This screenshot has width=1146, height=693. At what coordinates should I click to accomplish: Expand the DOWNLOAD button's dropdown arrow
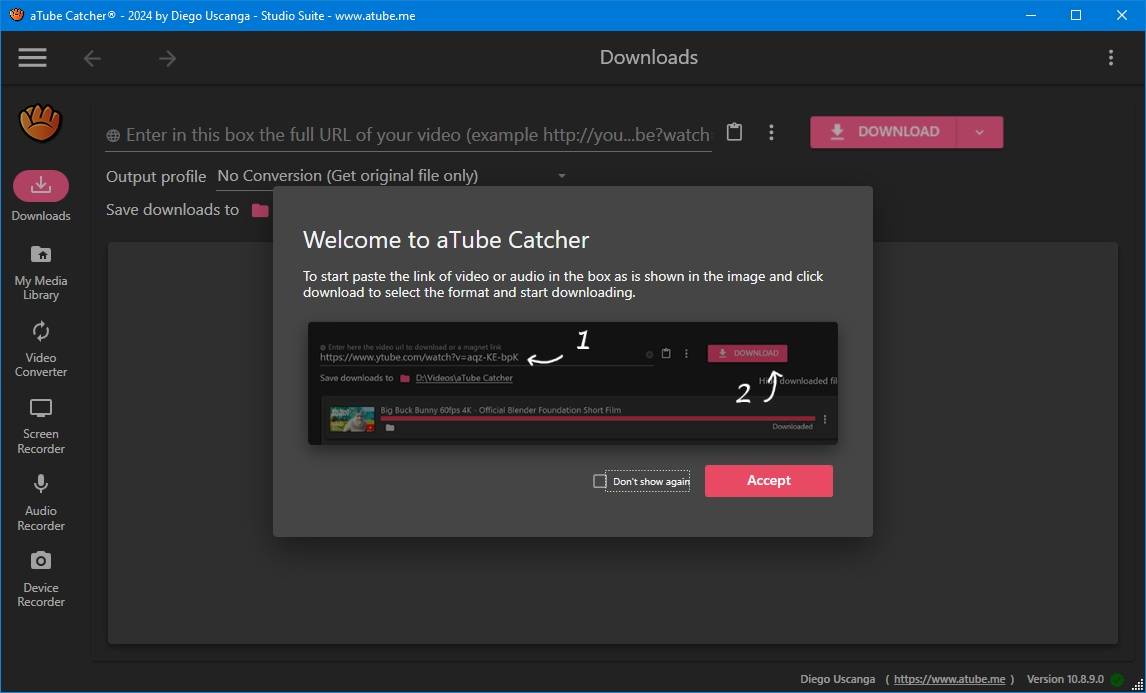click(x=979, y=132)
